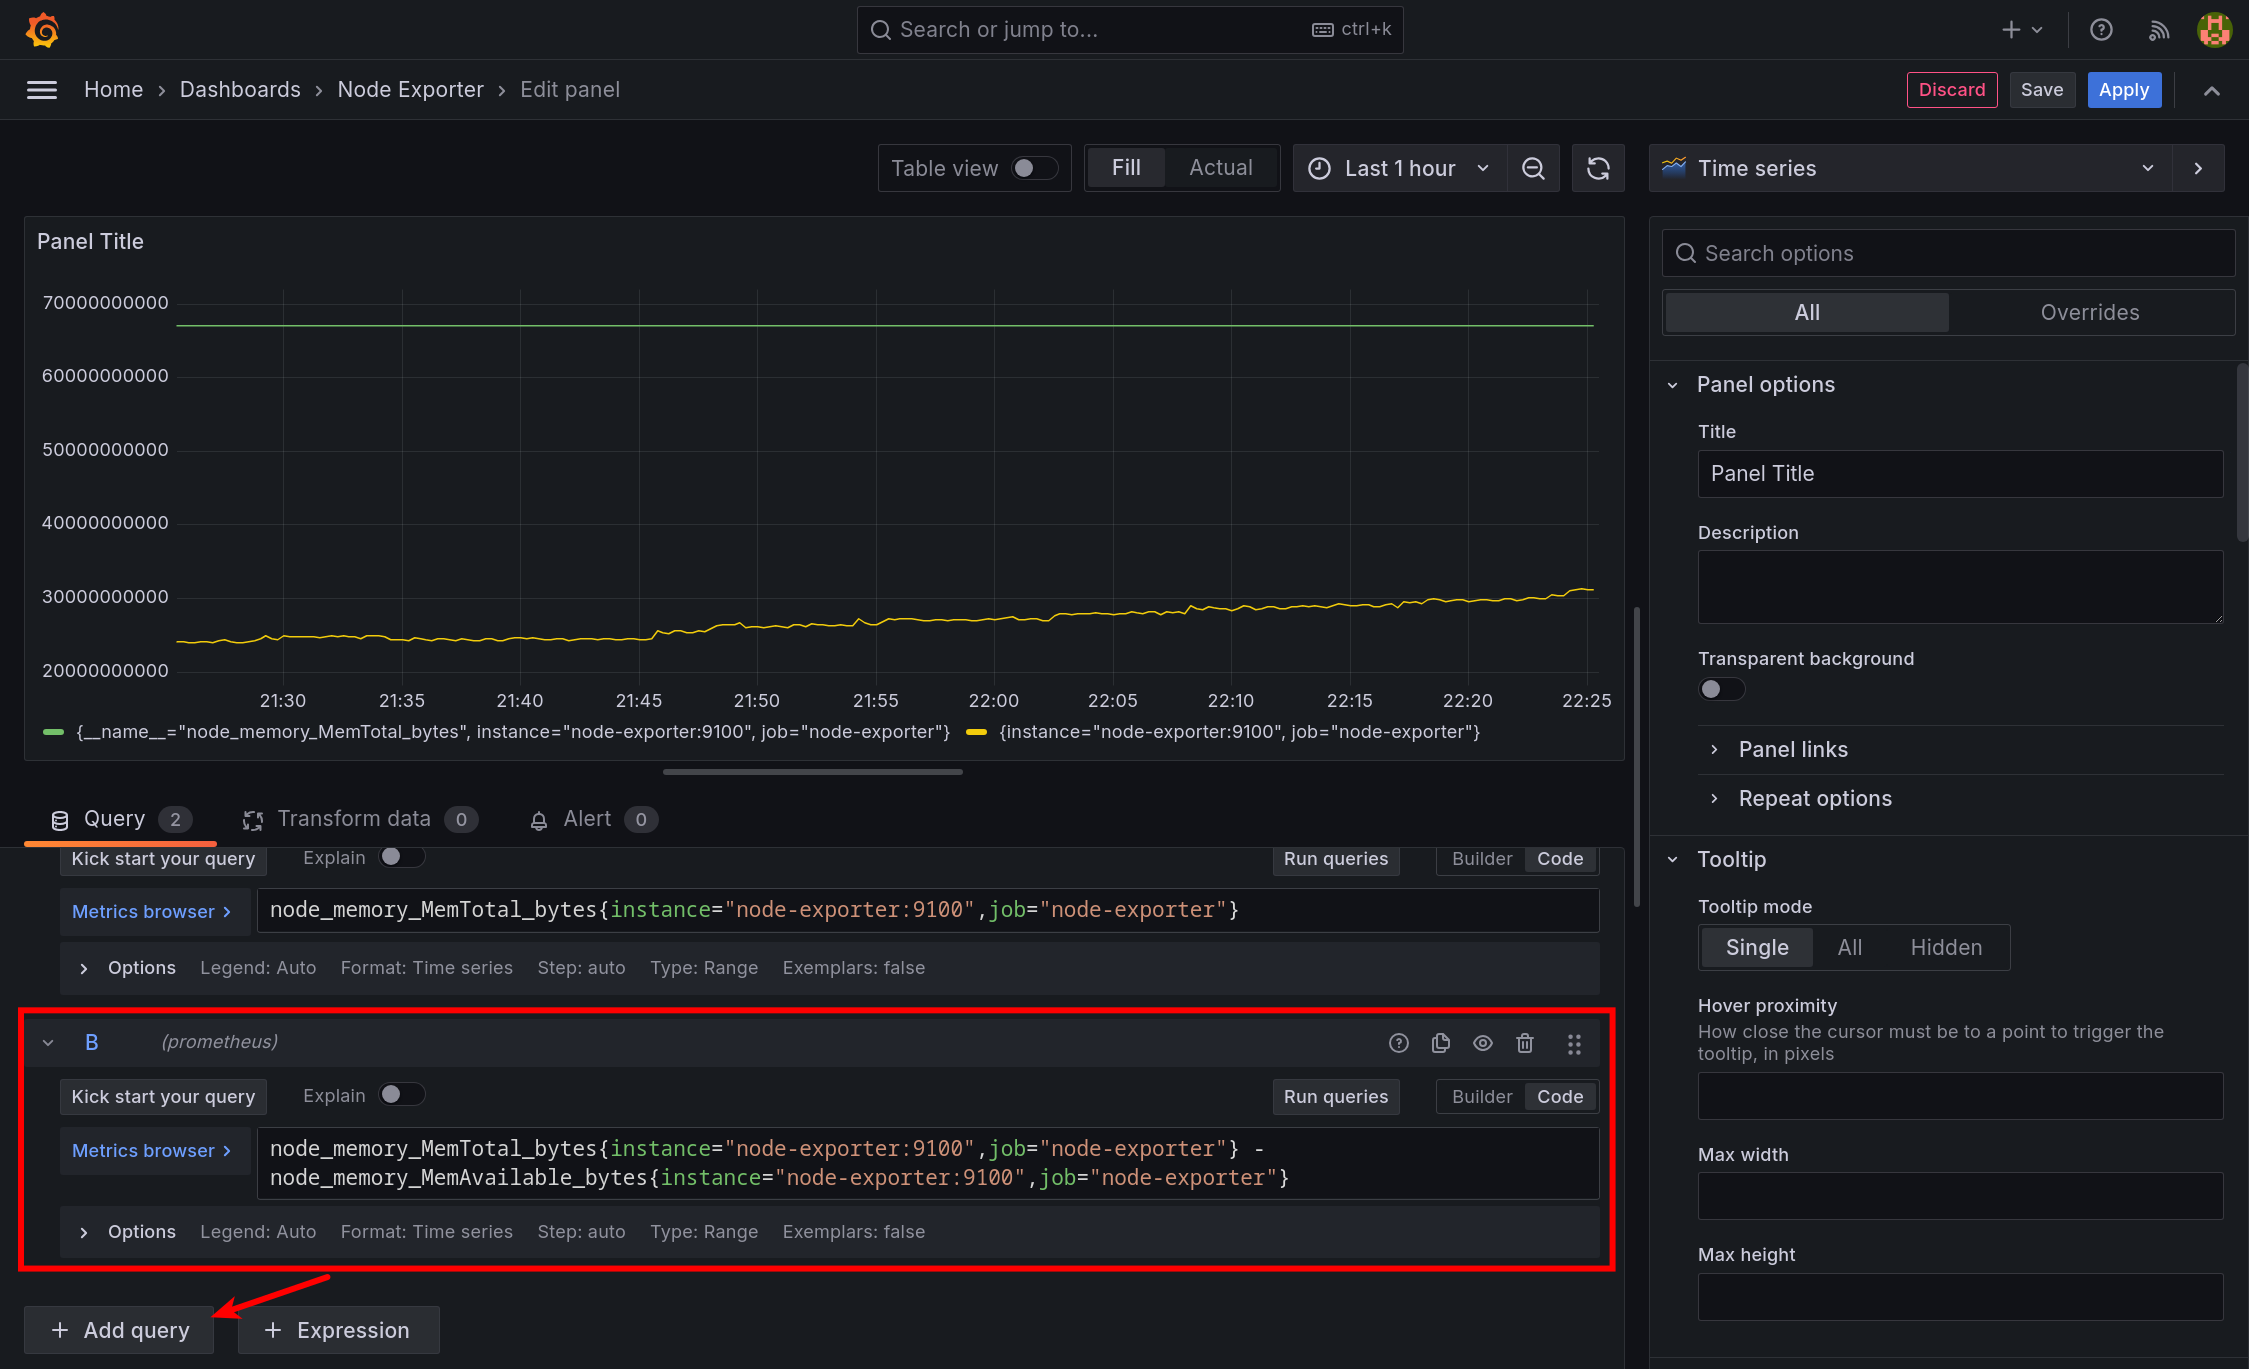The width and height of the screenshot is (2249, 1369).
Task: Go to Dashboards breadcrumb
Action: tap(240, 90)
